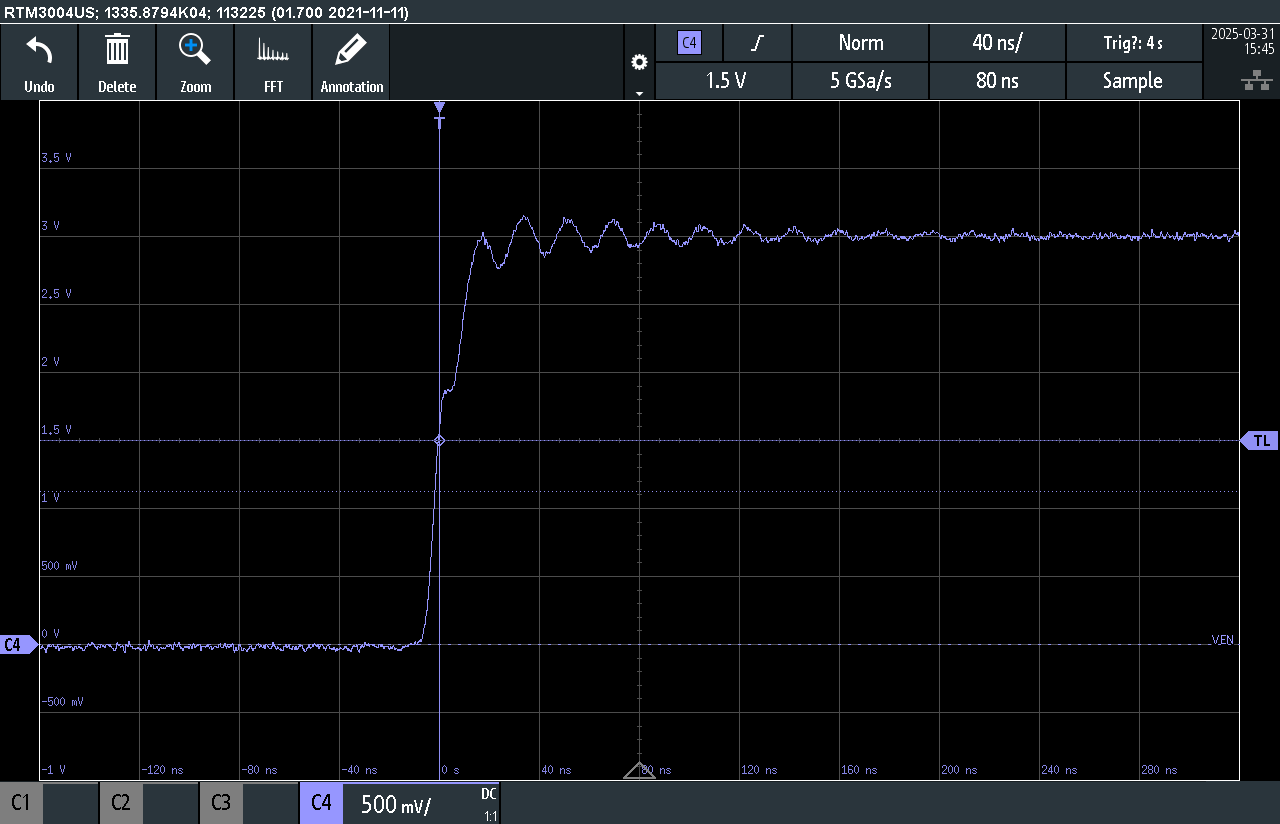Select the Delete icon in toolbar
Image resolution: width=1280 pixels, height=824 pixels.
point(117,62)
